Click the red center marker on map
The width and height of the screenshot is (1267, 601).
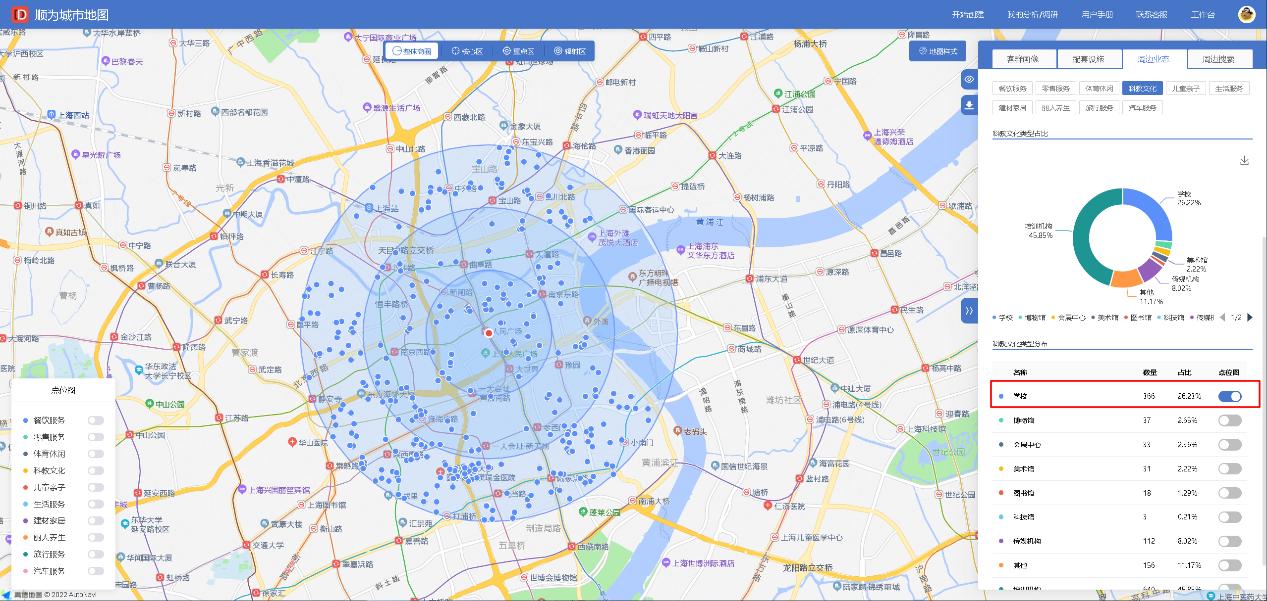pos(488,332)
